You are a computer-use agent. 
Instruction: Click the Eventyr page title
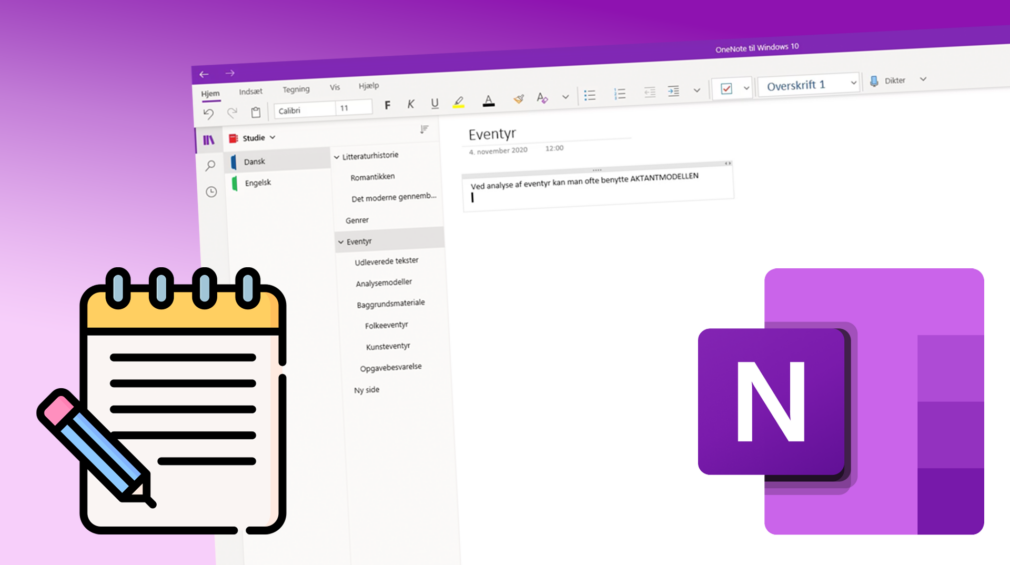492,134
